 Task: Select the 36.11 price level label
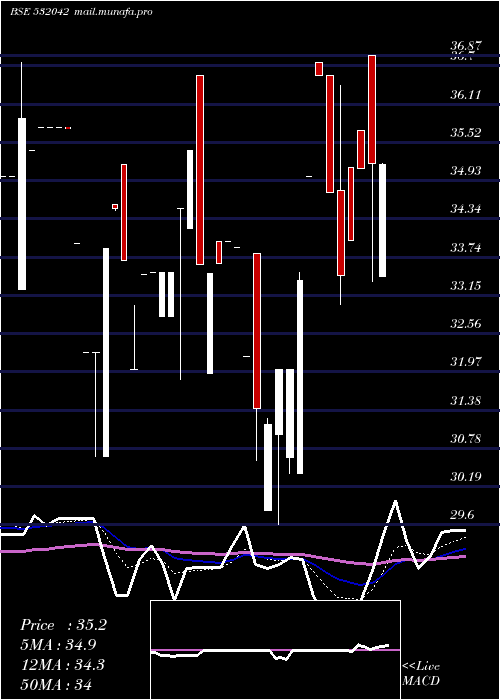coord(466,95)
